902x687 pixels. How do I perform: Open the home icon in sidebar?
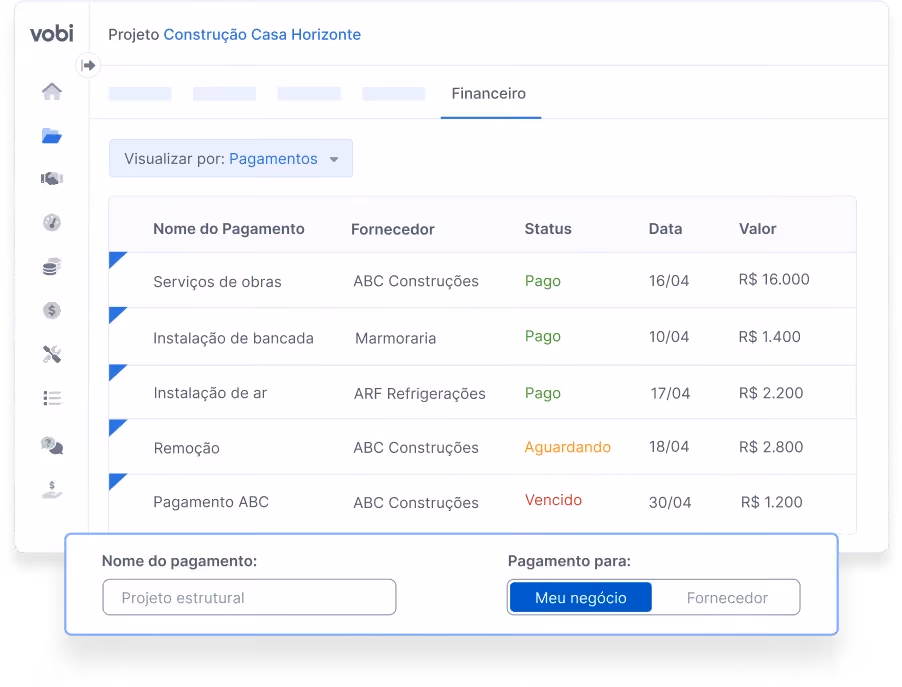[52, 91]
